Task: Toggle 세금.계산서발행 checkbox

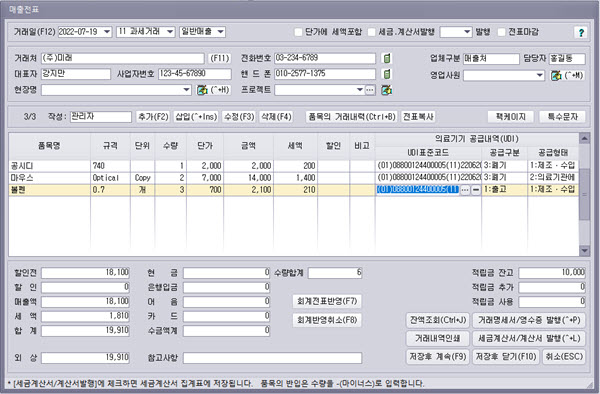Action: point(372,32)
